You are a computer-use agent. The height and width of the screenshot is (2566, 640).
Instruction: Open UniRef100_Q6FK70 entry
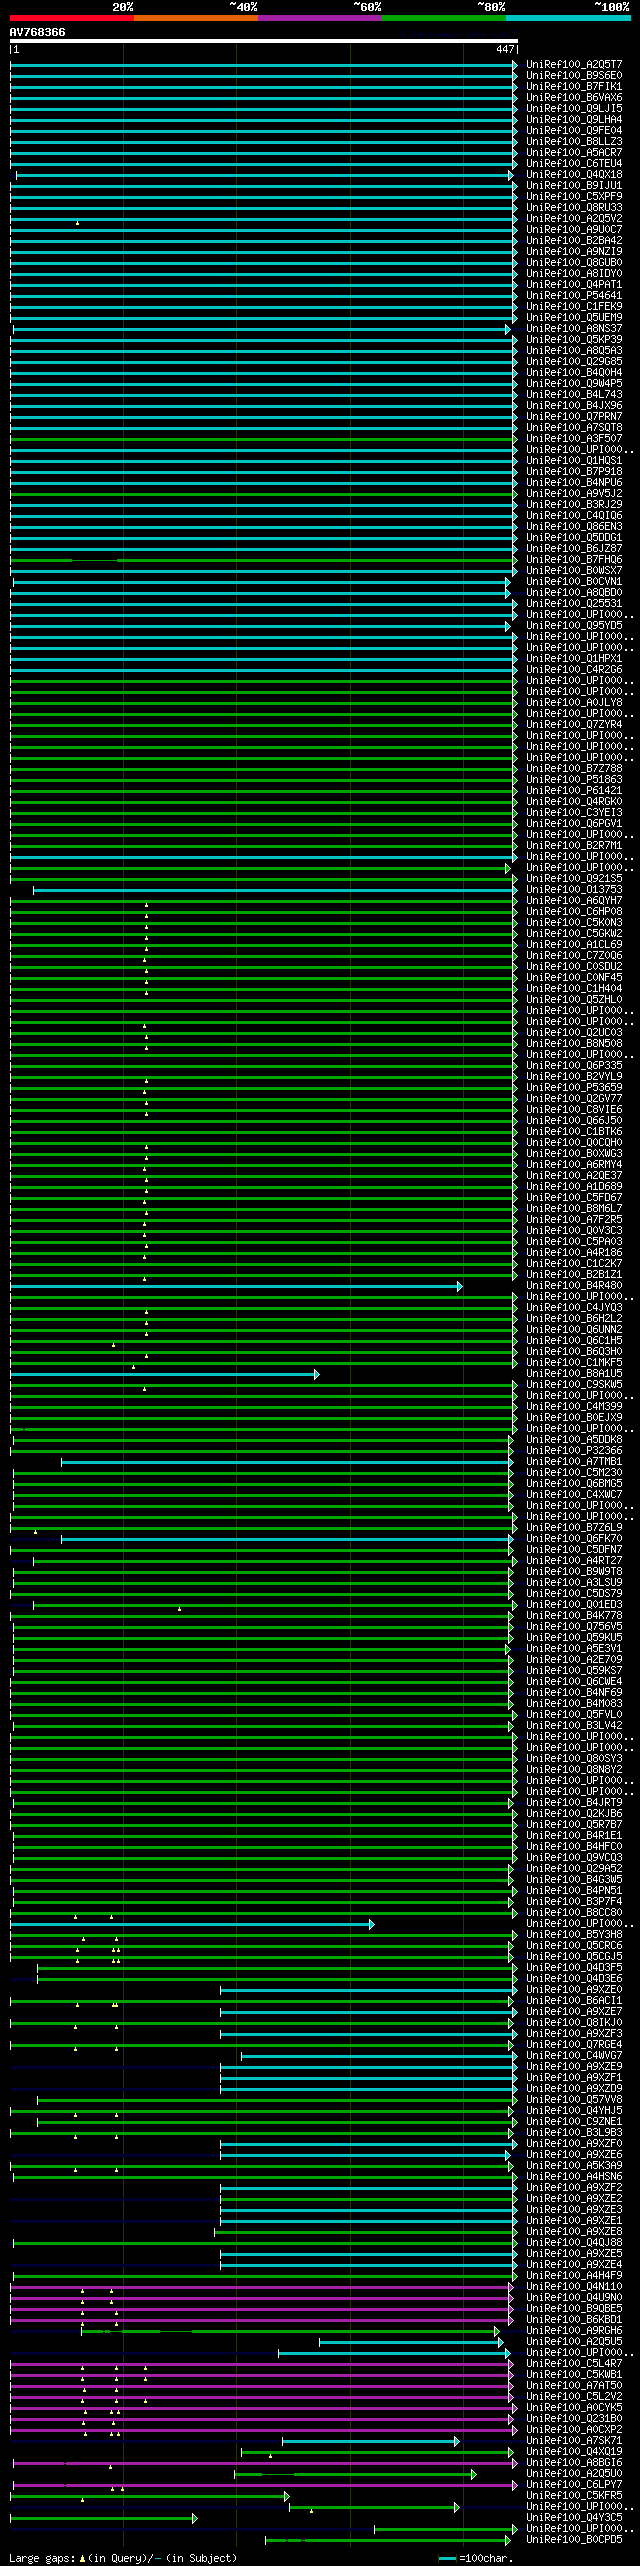click(x=574, y=1539)
